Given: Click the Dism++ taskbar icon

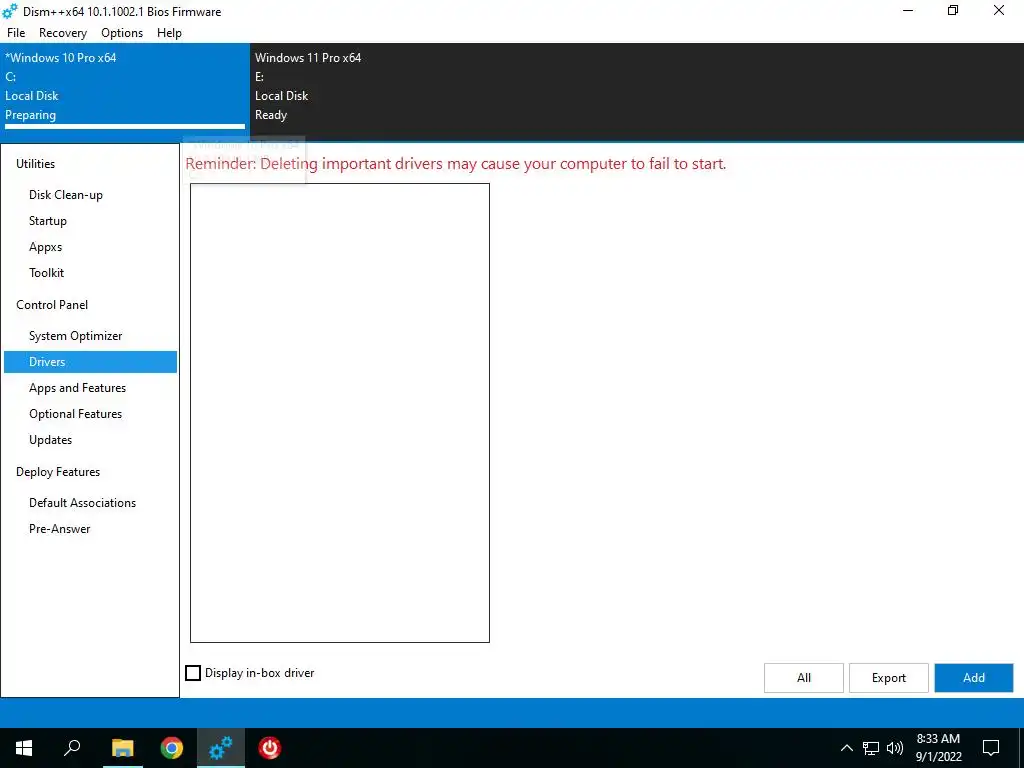Looking at the screenshot, I should pos(221,748).
